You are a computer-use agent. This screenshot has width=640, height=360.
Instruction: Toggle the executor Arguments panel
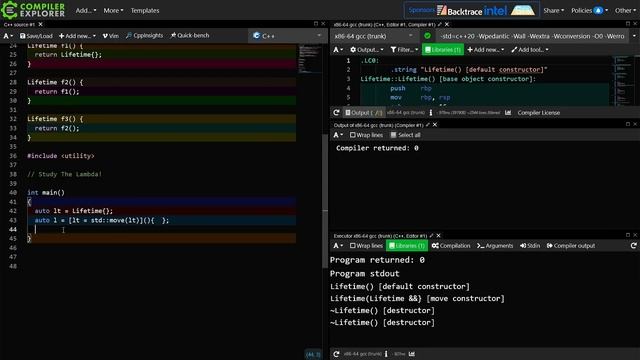click(x=495, y=246)
